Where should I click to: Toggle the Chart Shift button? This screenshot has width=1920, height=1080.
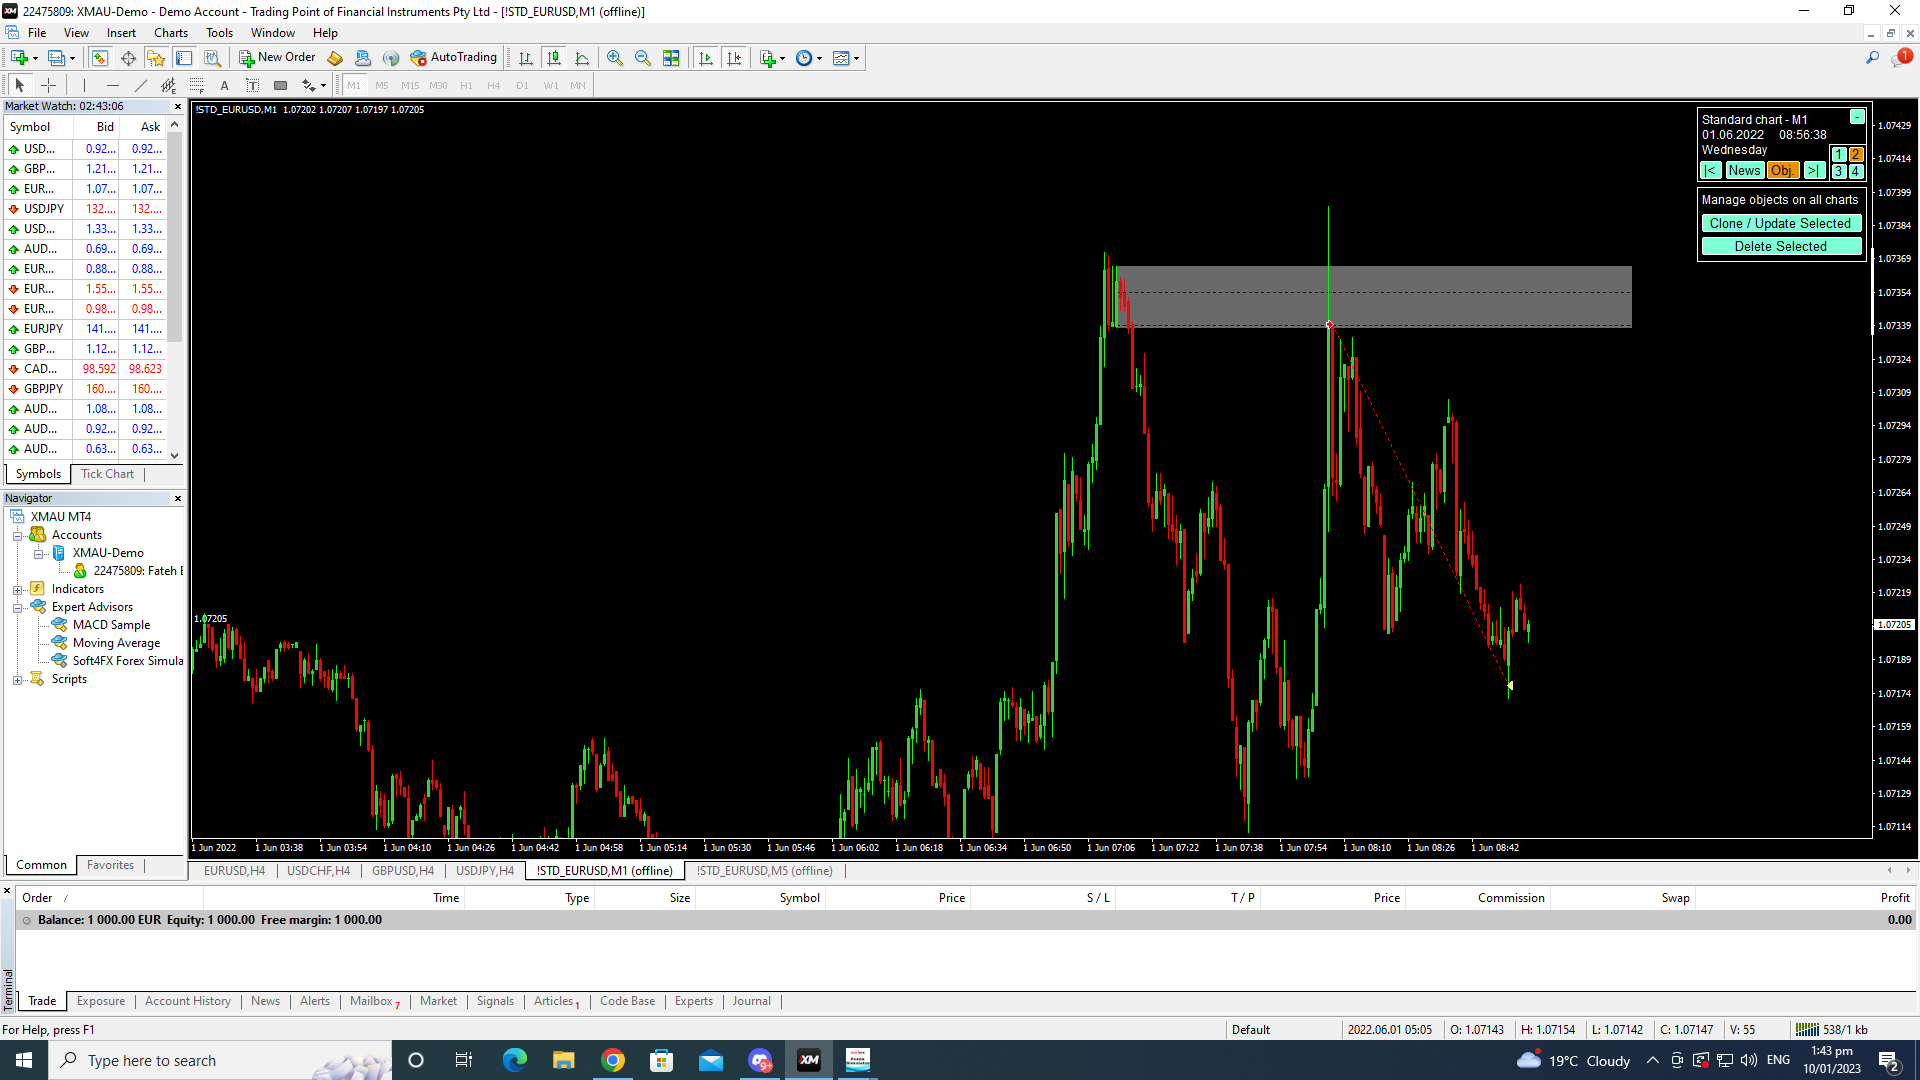click(x=735, y=58)
